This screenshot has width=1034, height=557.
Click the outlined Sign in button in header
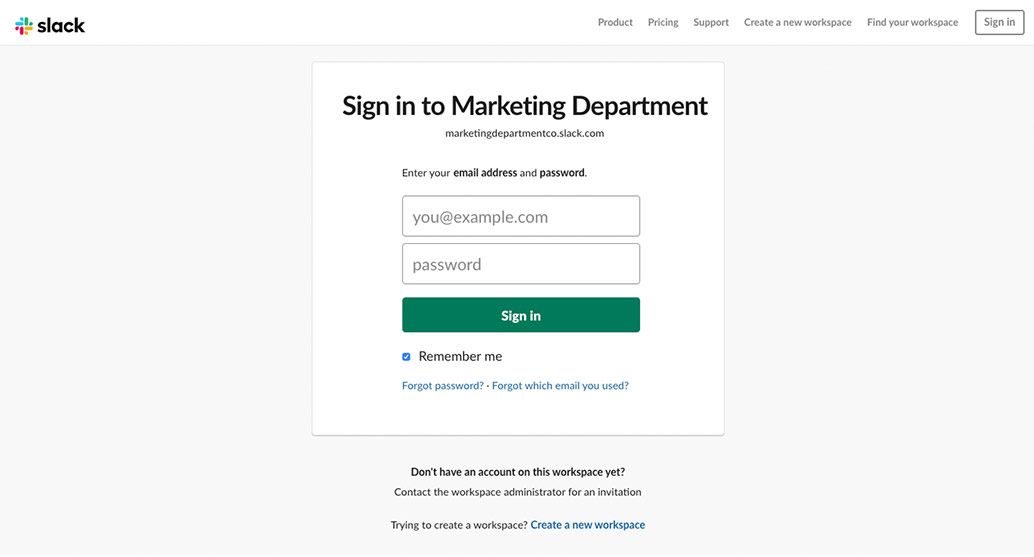pos(999,22)
